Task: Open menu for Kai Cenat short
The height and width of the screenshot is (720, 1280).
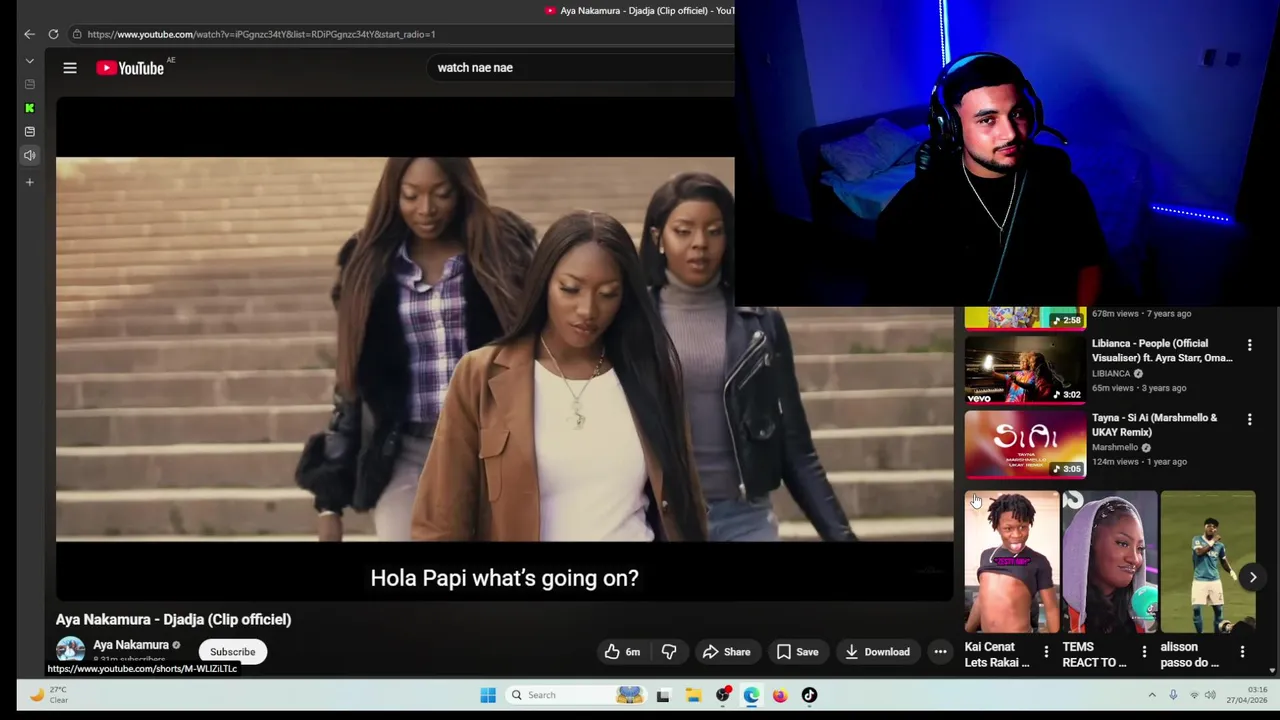Action: point(1046,652)
